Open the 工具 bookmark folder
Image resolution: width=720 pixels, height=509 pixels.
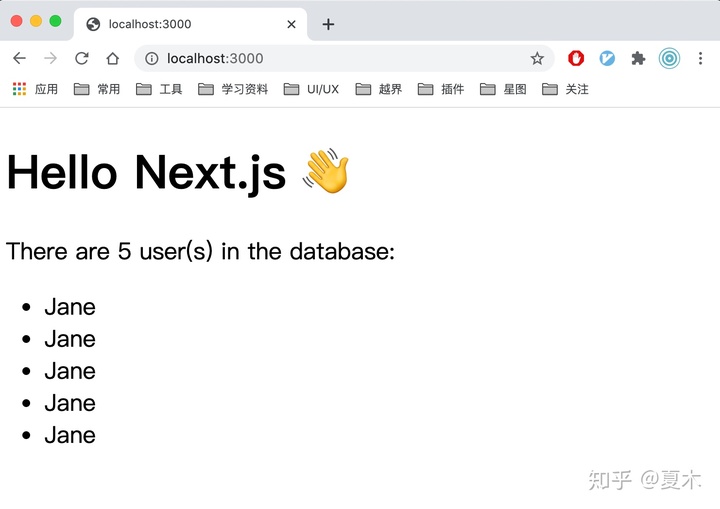[159, 89]
